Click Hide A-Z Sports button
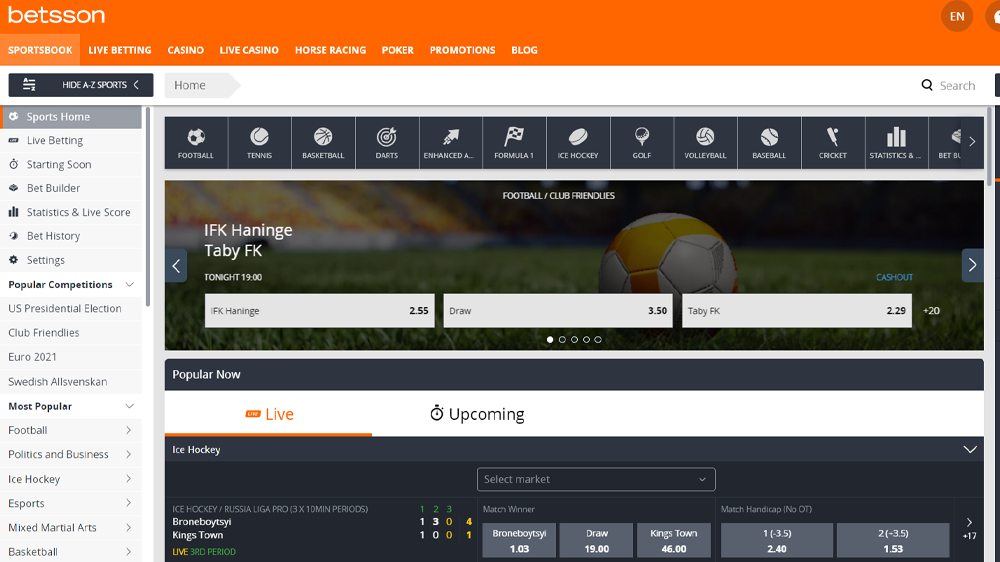Image resolution: width=1000 pixels, height=562 pixels. (81, 85)
